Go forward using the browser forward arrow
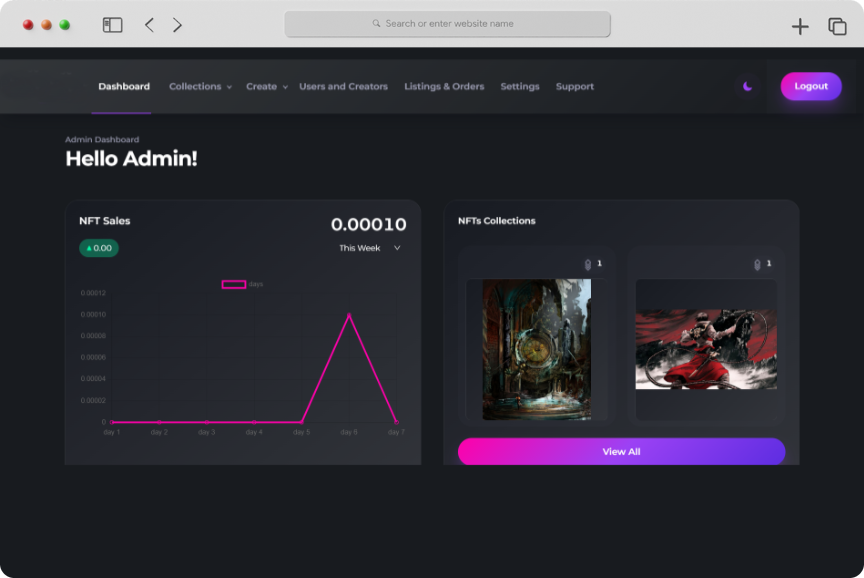Viewport: 864px width, 578px height. [x=177, y=25]
